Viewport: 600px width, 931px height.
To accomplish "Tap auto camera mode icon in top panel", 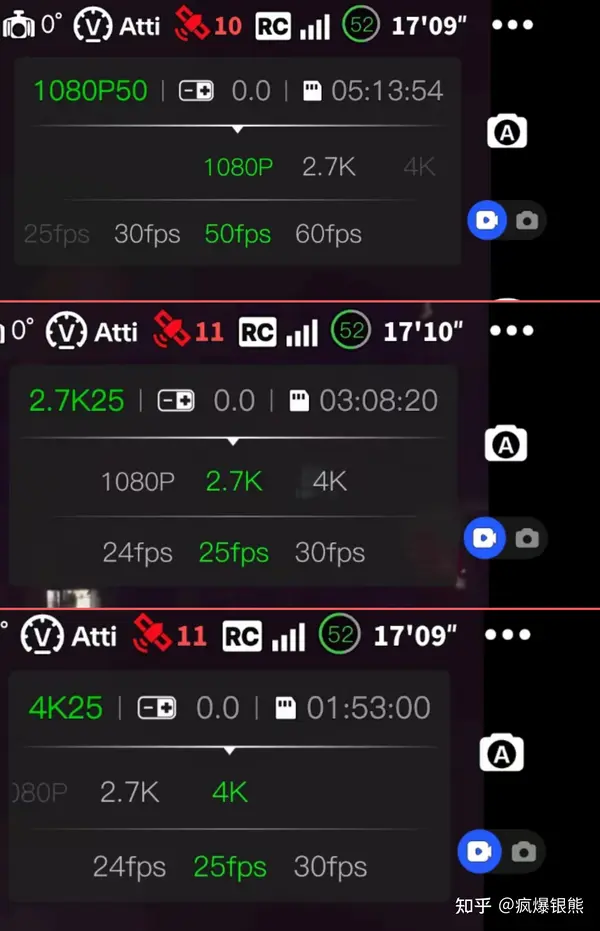I will 507,132.
